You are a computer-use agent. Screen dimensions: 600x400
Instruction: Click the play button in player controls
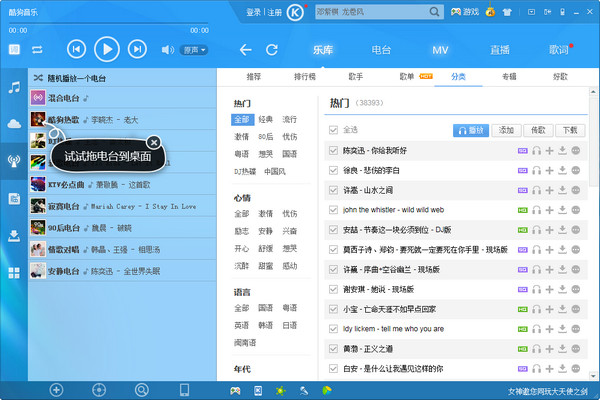click(106, 49)
